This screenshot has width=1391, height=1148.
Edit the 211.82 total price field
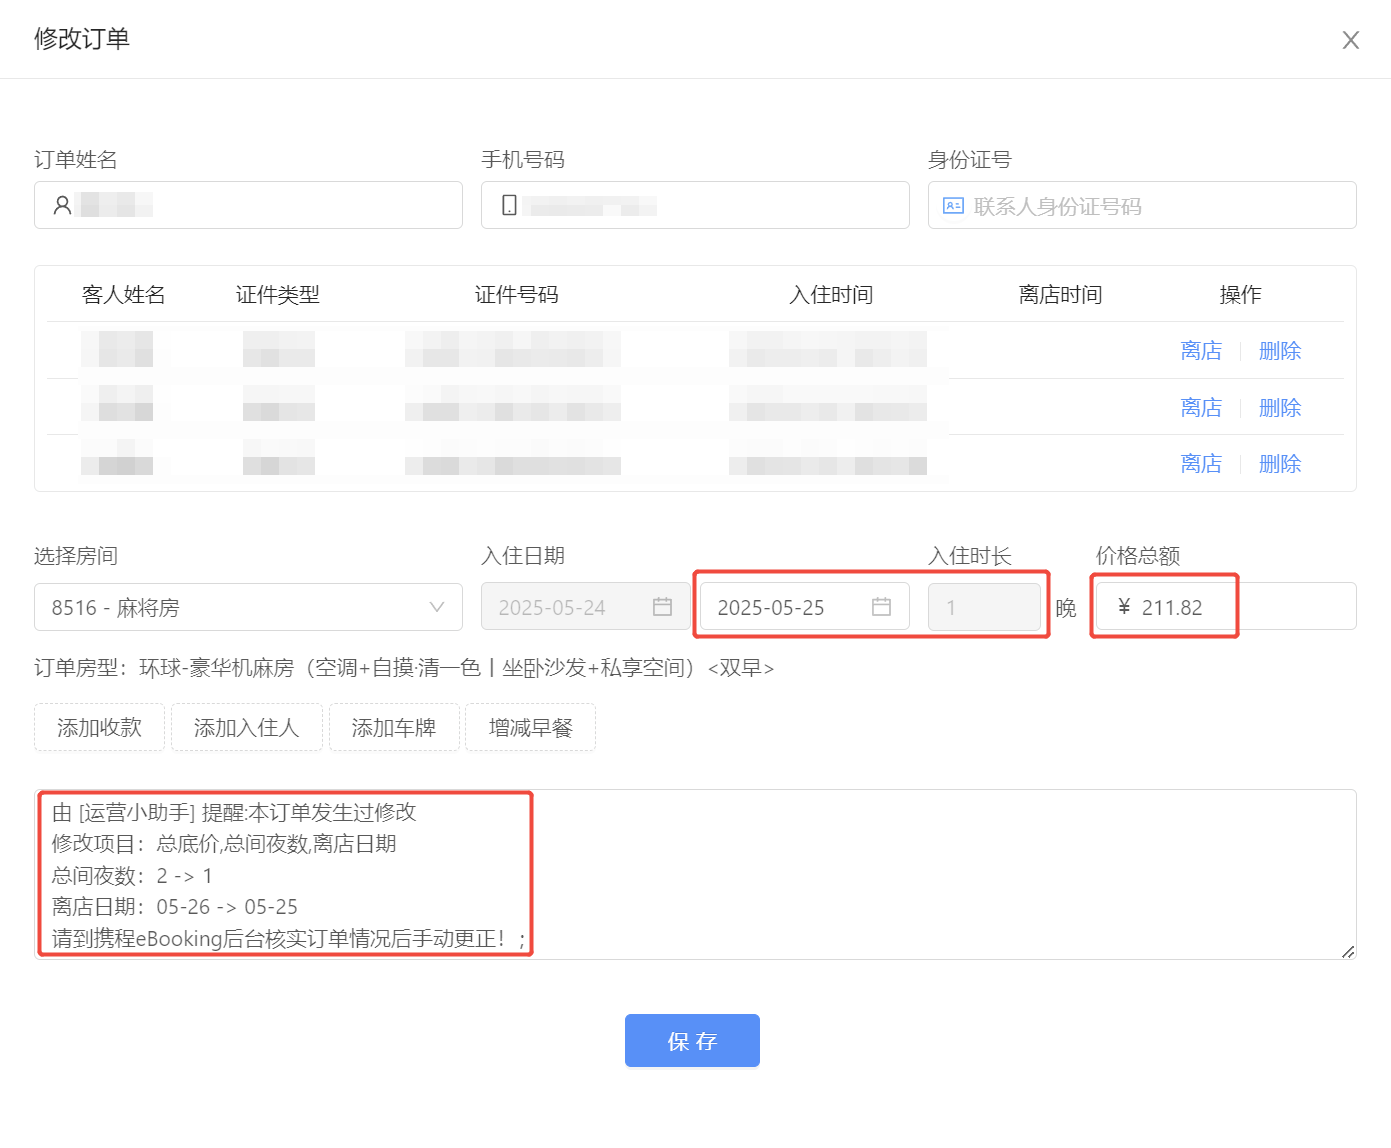[1226, 607]
